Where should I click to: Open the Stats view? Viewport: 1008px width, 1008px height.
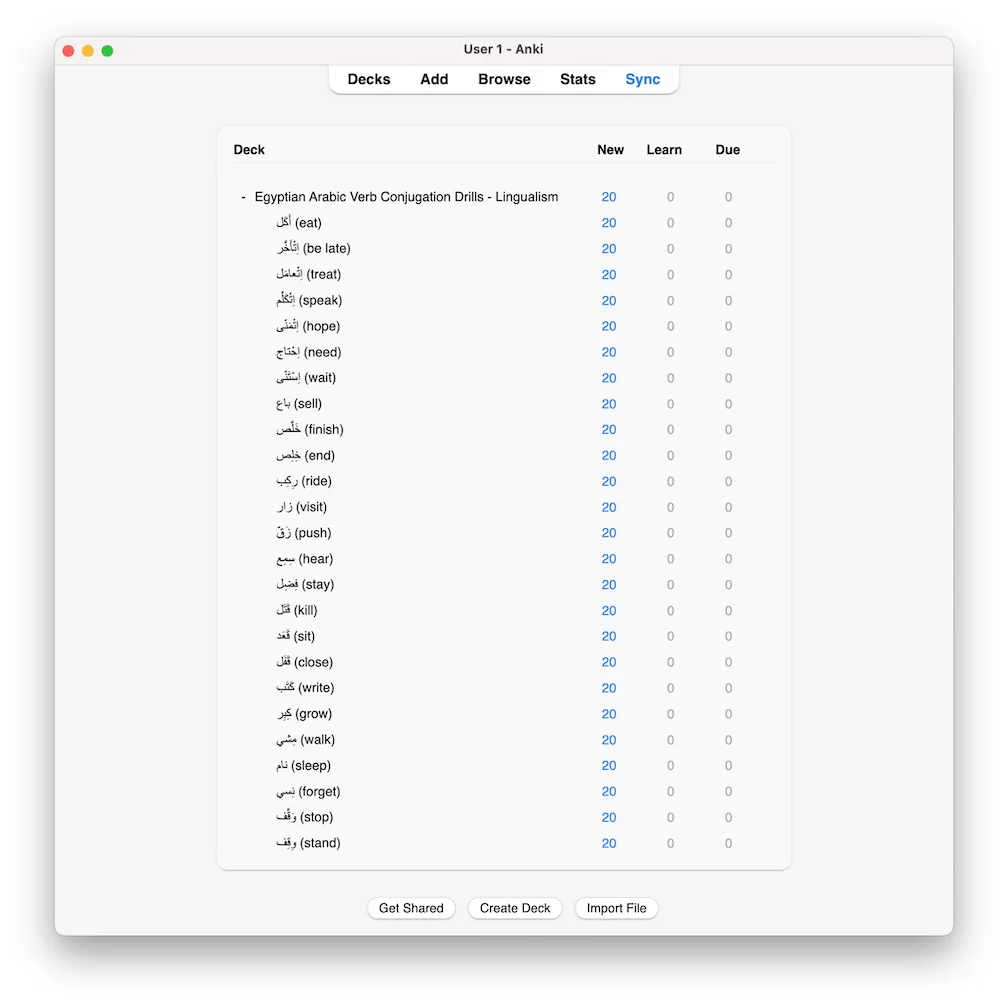[577, 79]
